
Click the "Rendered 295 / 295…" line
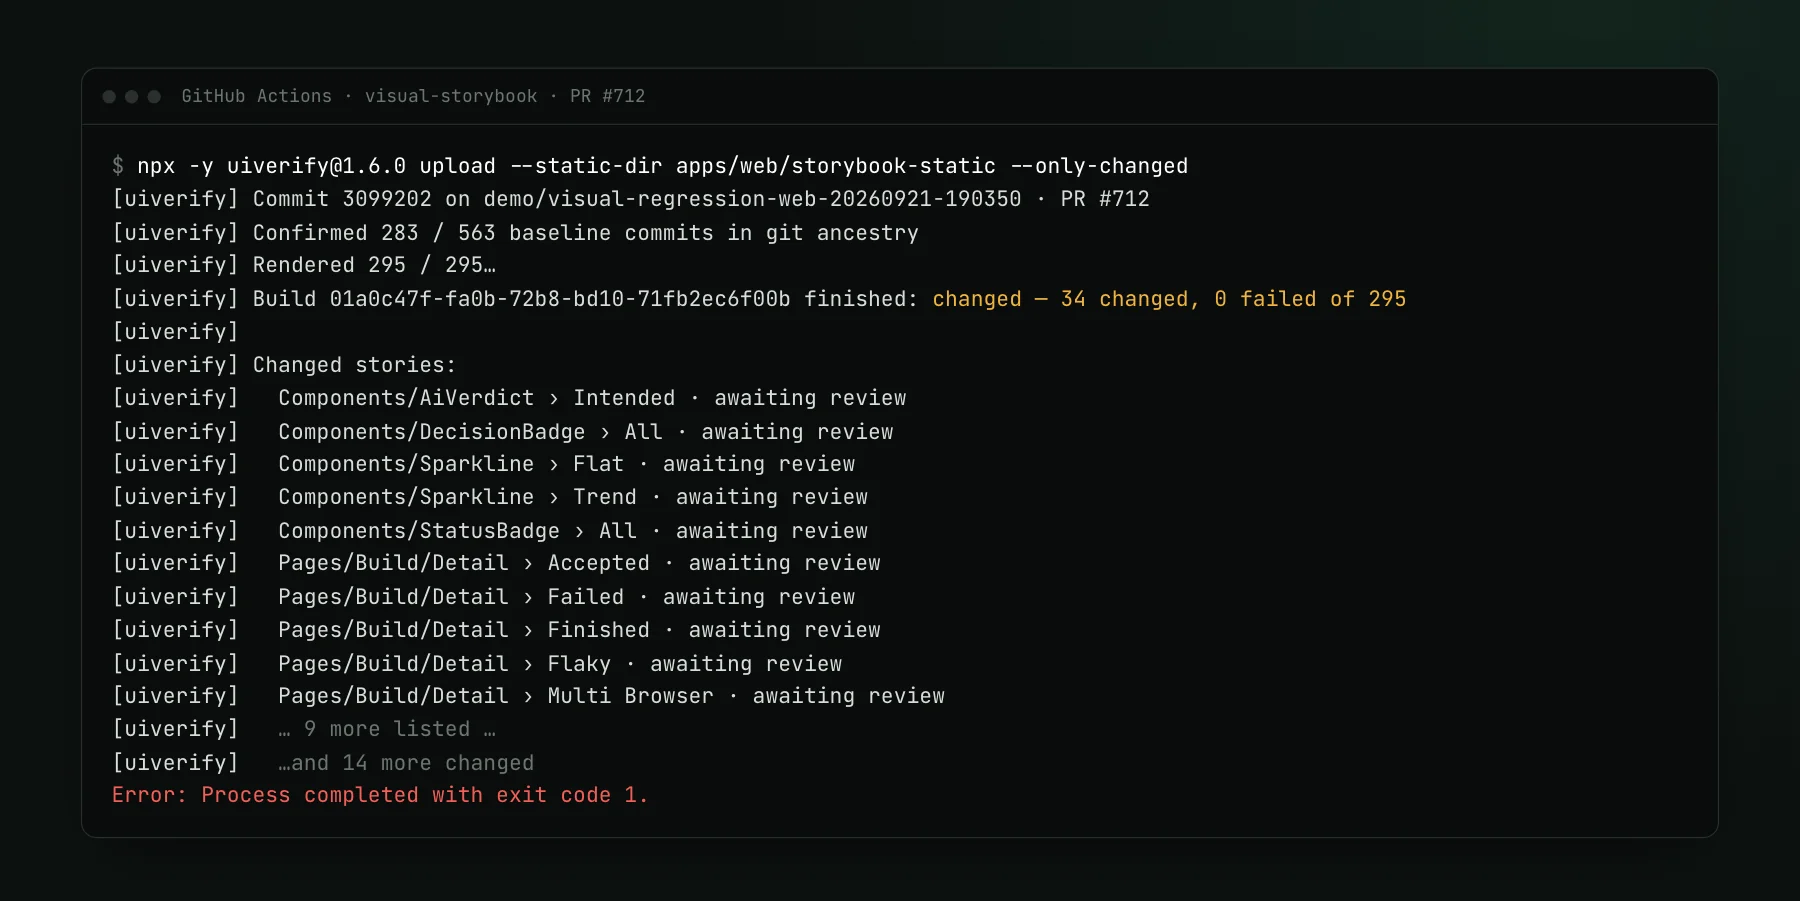pos(304,265)
